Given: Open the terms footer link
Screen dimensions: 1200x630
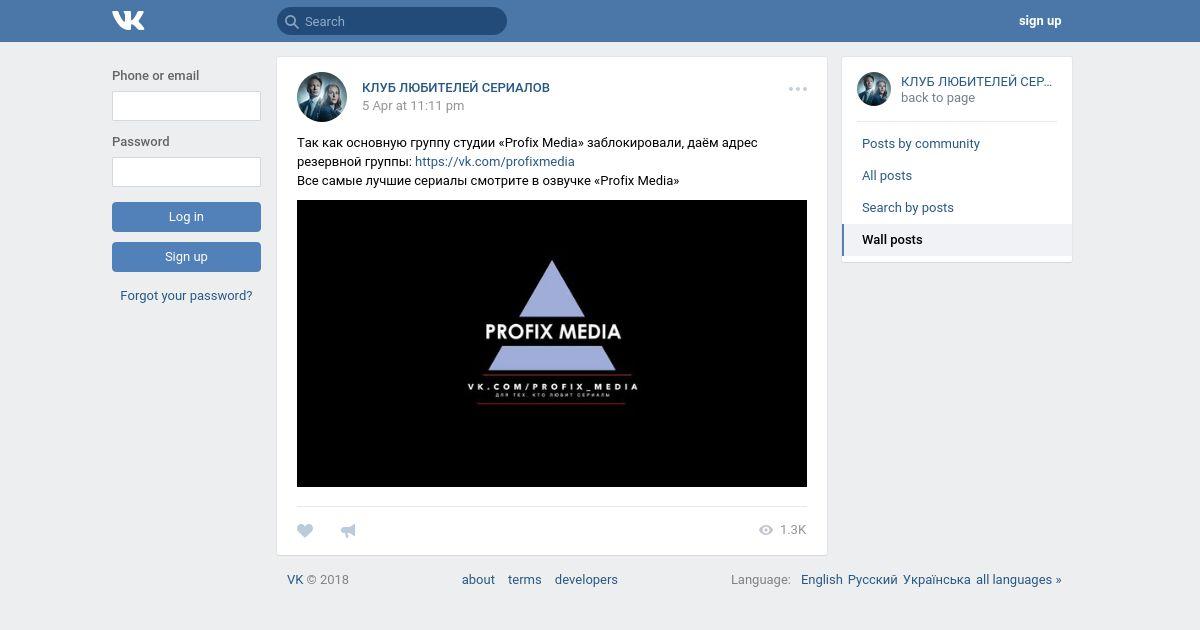Looking at the screenshot, I should (x=524, y=580).
